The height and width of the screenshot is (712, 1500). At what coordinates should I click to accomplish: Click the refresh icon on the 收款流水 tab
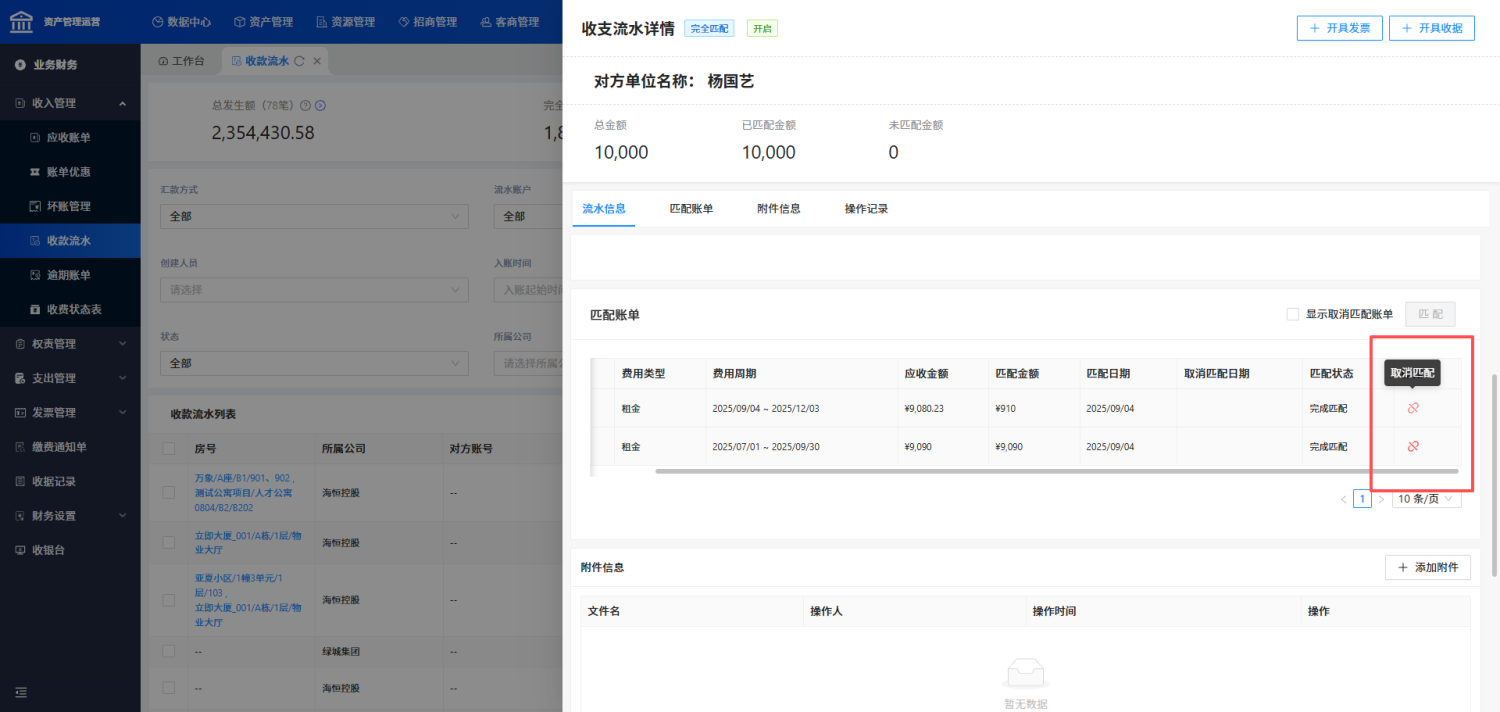coord(299,61)
